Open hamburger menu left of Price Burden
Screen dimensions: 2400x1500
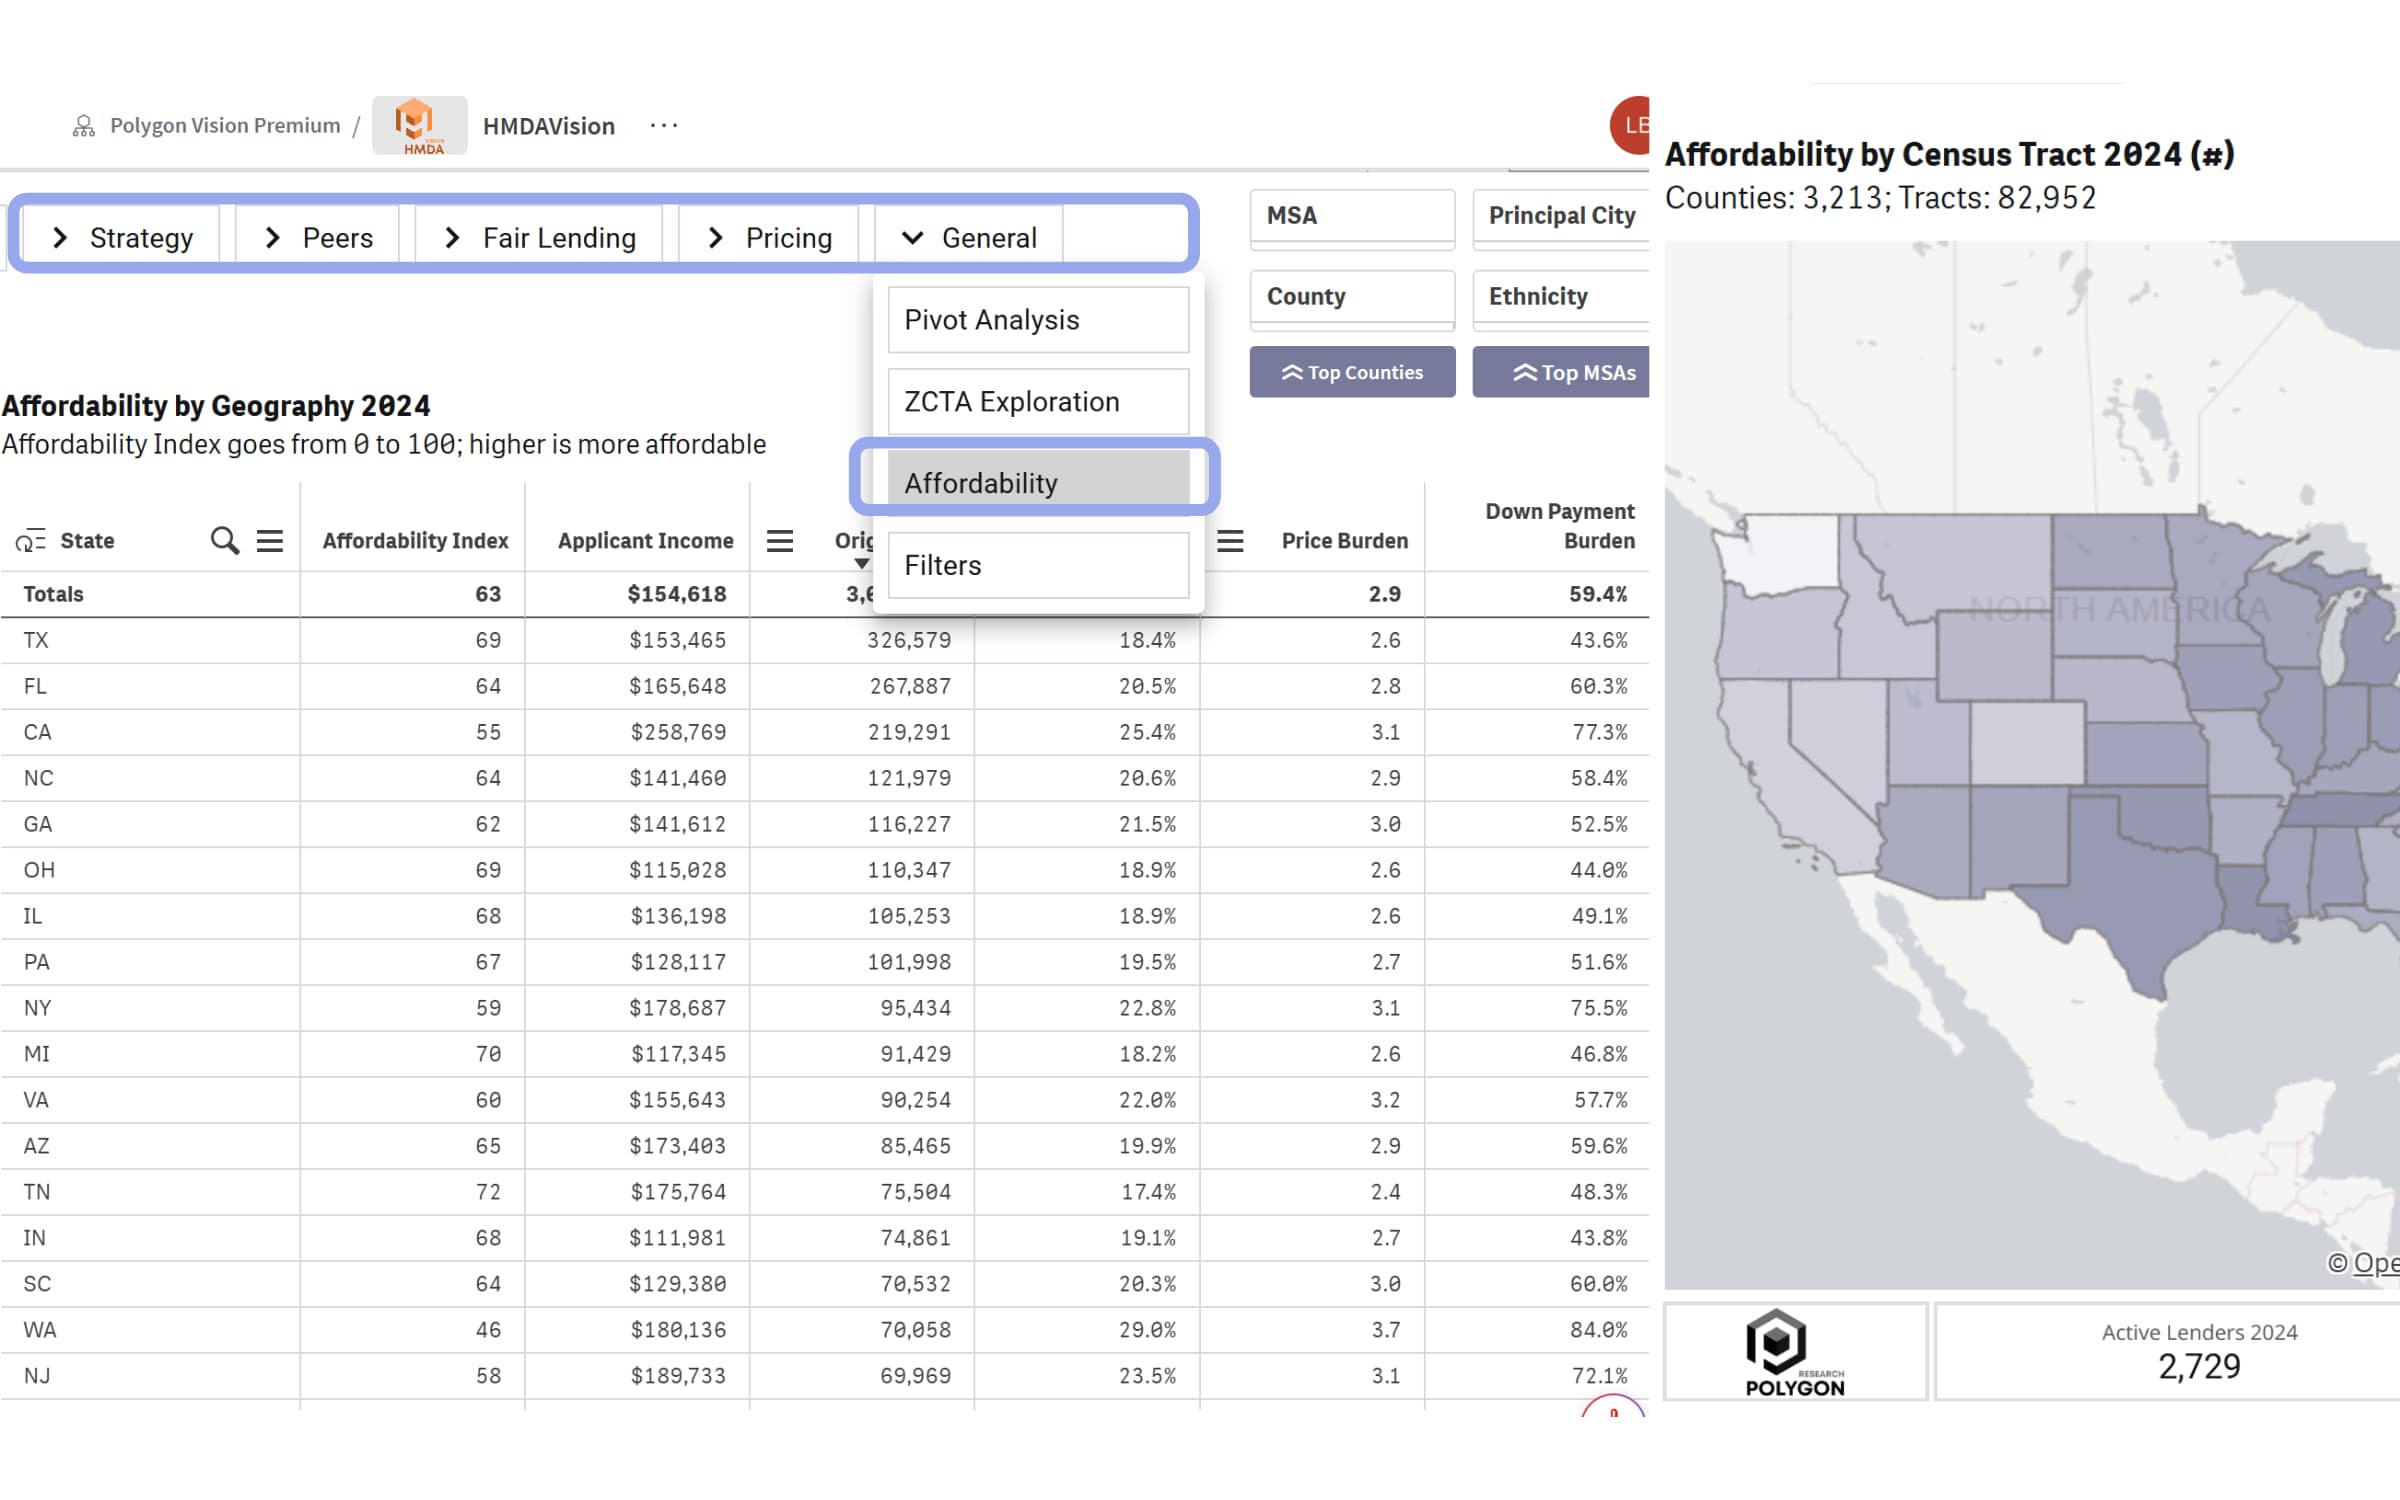click(x=1230, y=541)
